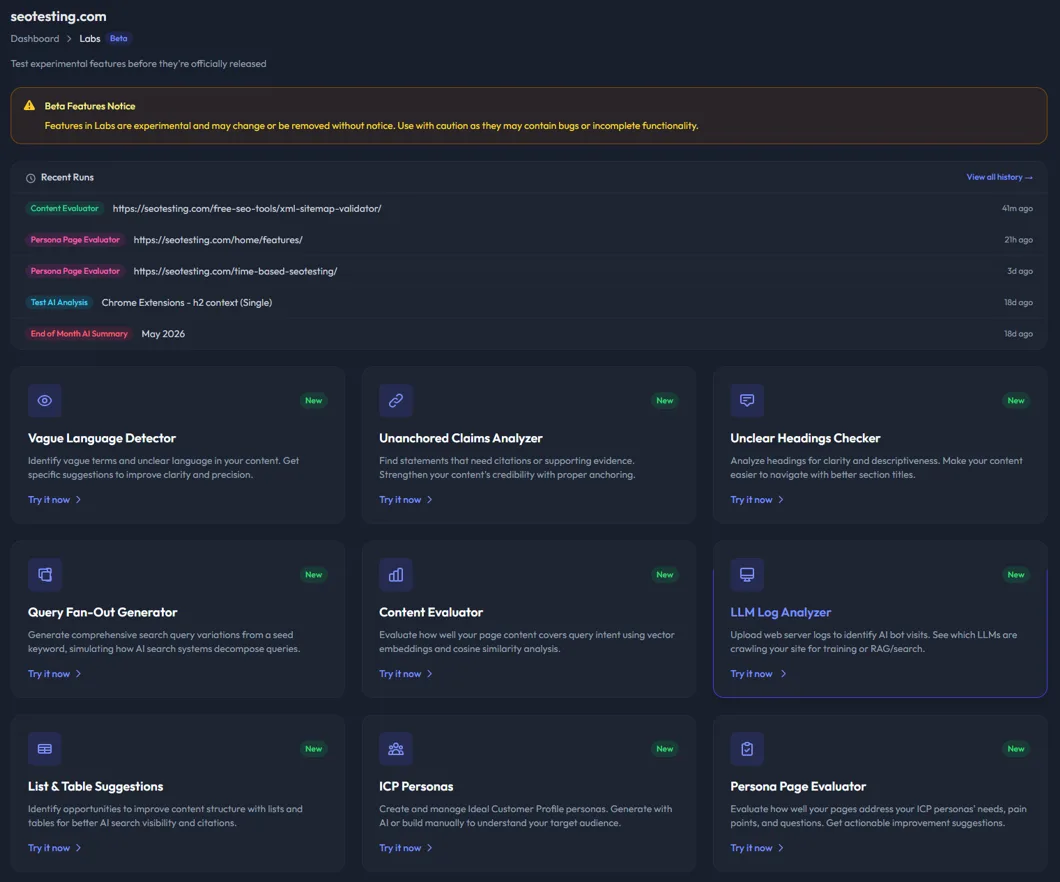Click the seotesting.com site title
This screenshot has width=1060, height=882.
[x=58, y=16]
